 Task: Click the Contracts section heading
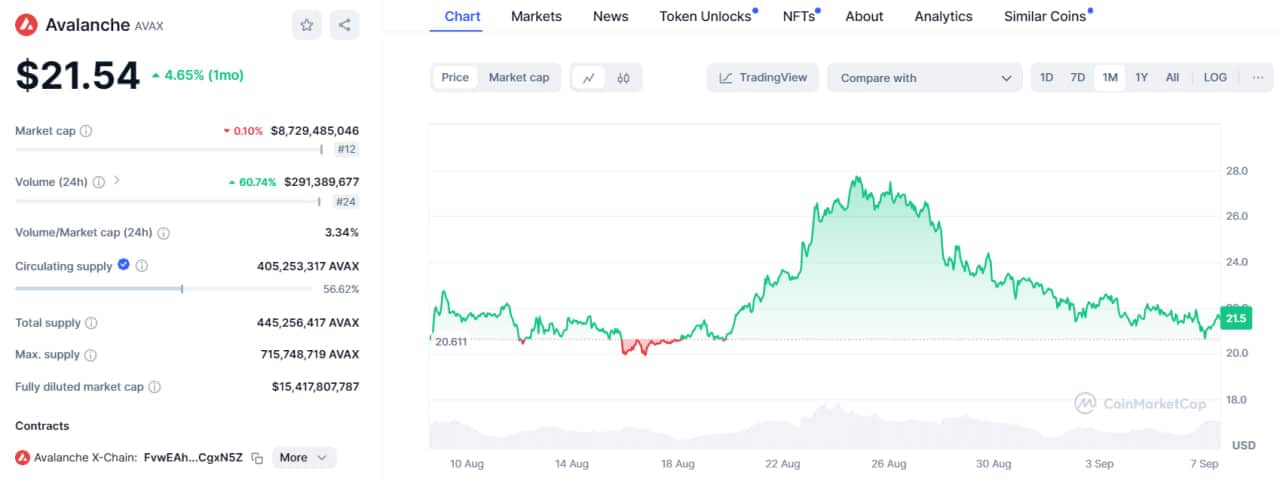pos(42,426)
